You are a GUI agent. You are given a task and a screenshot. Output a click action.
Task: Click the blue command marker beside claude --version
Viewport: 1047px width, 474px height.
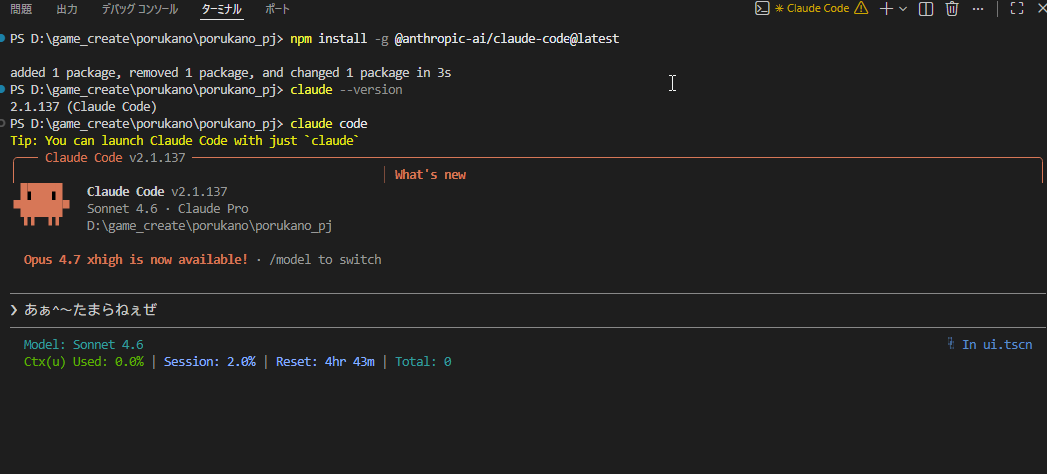click(x=4, y=89)
